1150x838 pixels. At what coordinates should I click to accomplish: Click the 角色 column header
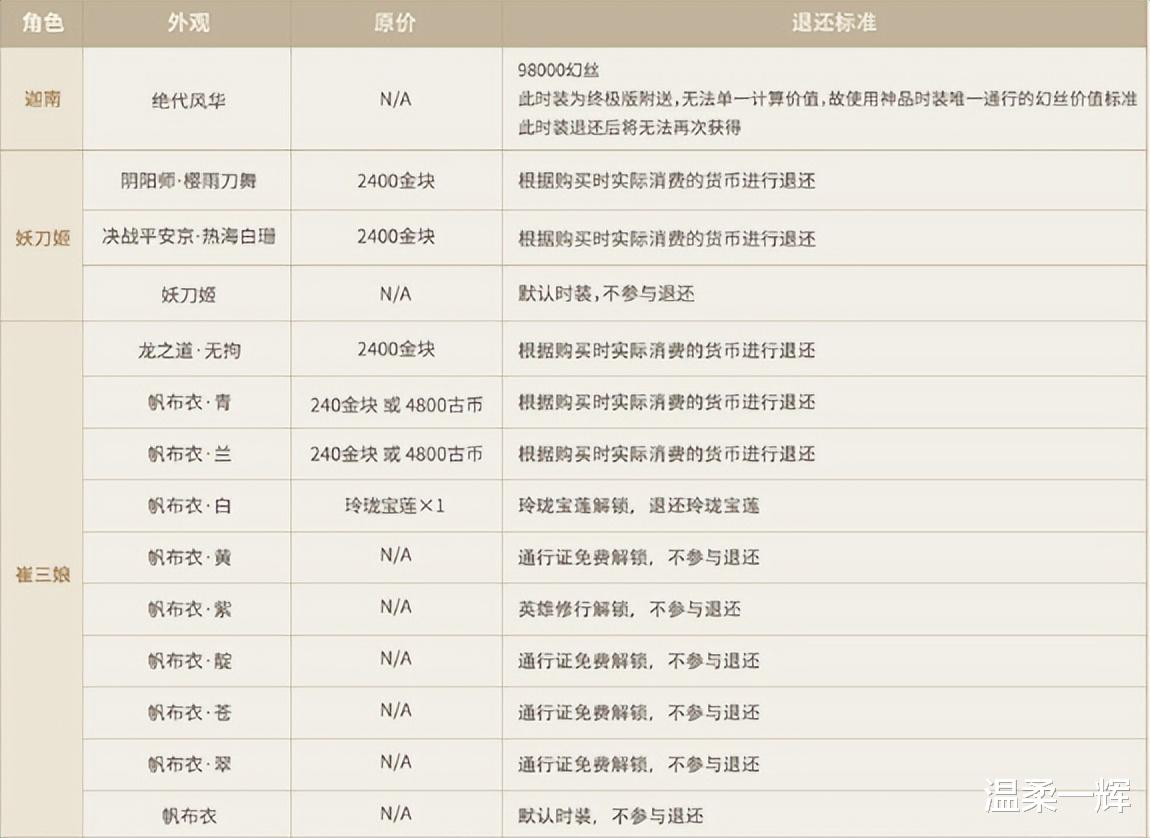tap(42, 23)
